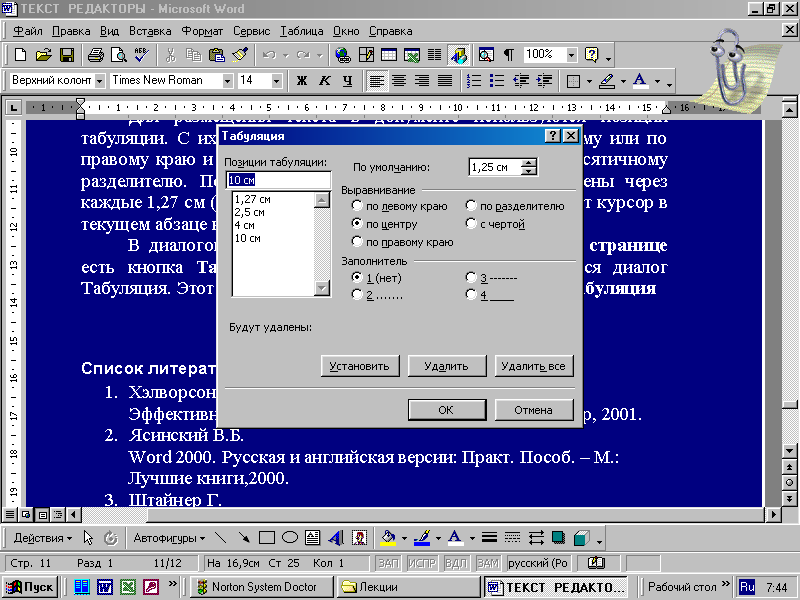The height and width of the screenshot is (600, 800).
Task: Cut selection with scissors icon
Action: click(170, 54)
